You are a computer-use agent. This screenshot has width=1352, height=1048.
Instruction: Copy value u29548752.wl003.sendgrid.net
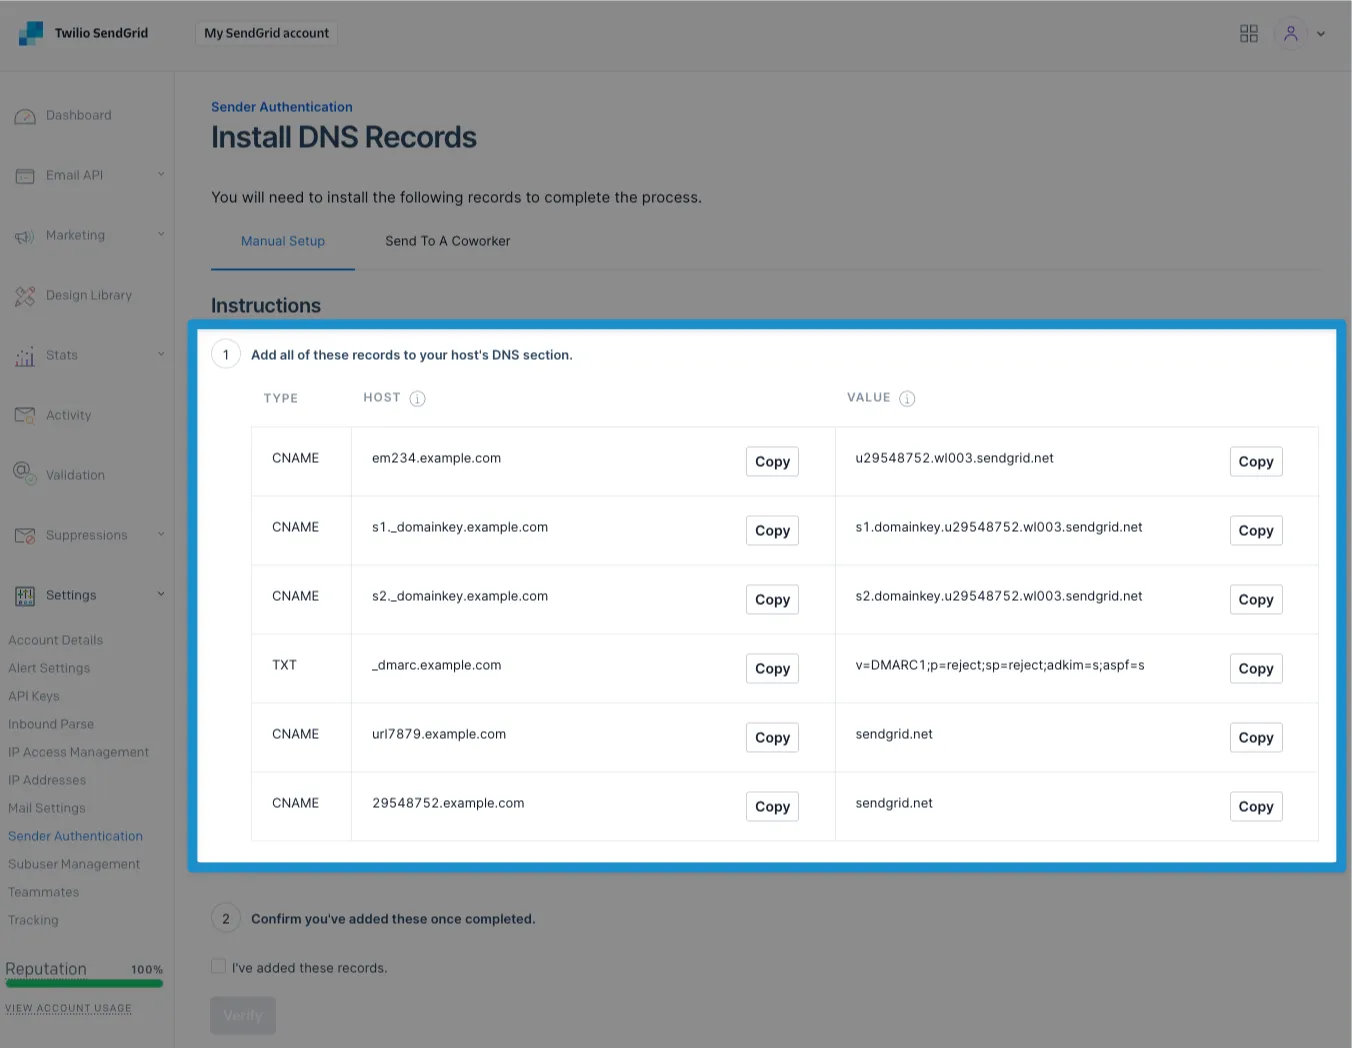[x=1256, y=461]
